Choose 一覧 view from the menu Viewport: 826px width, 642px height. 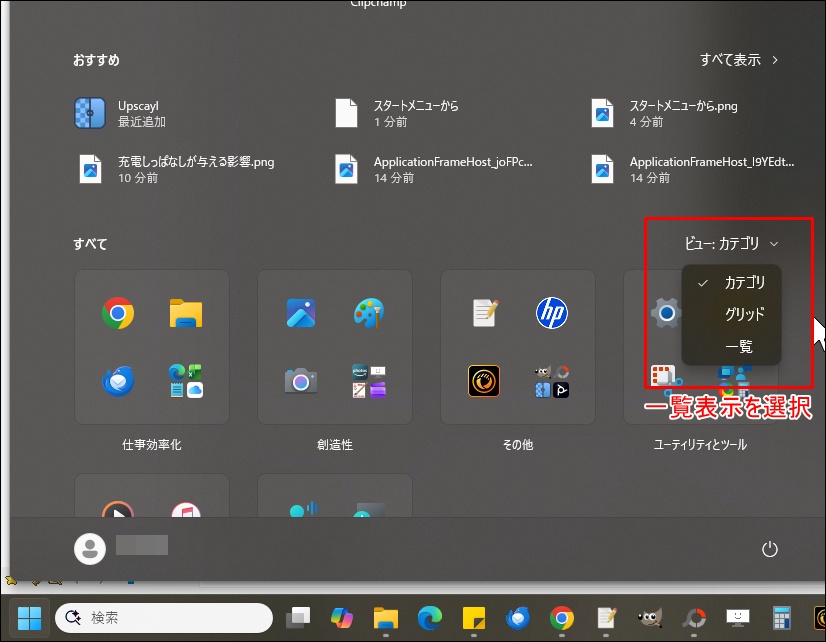738,346
